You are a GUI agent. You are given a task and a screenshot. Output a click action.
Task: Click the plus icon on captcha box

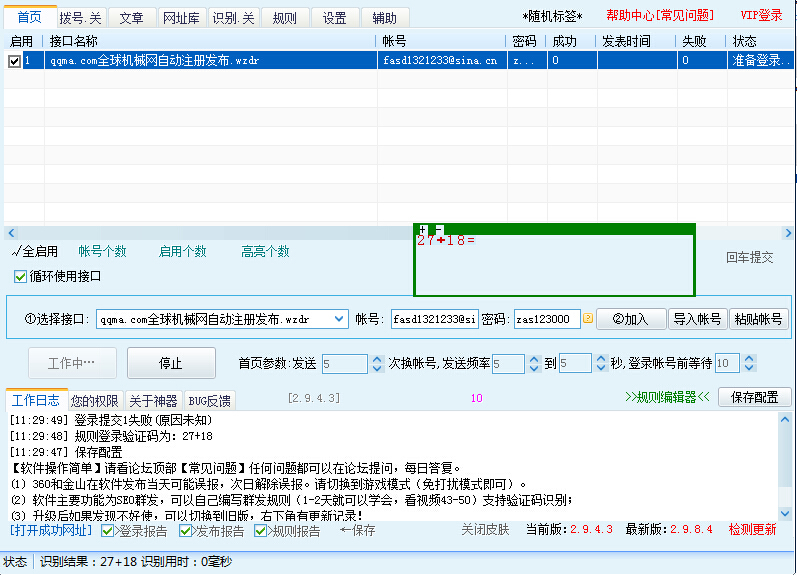pos(422,229)
